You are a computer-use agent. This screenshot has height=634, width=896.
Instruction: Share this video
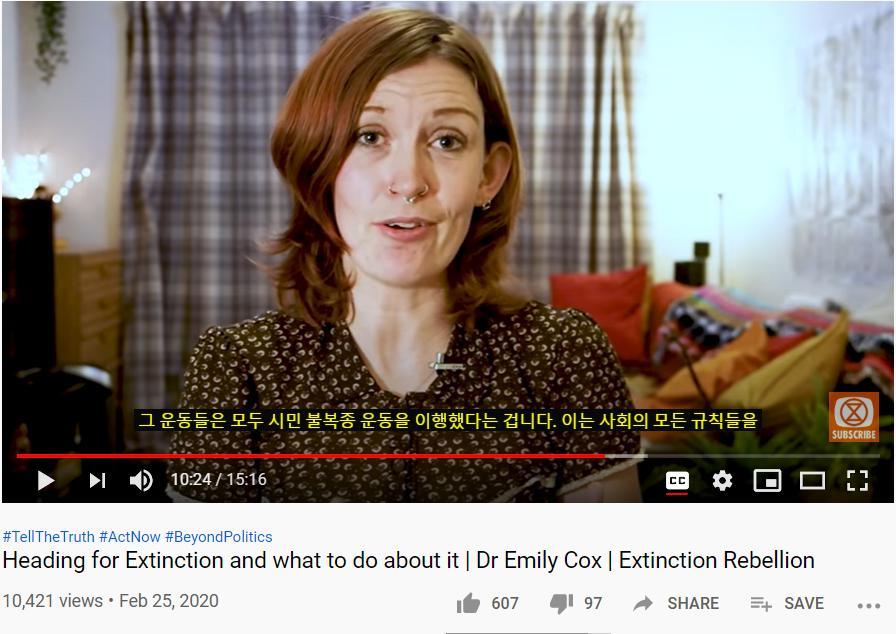(x=676, y=603)
